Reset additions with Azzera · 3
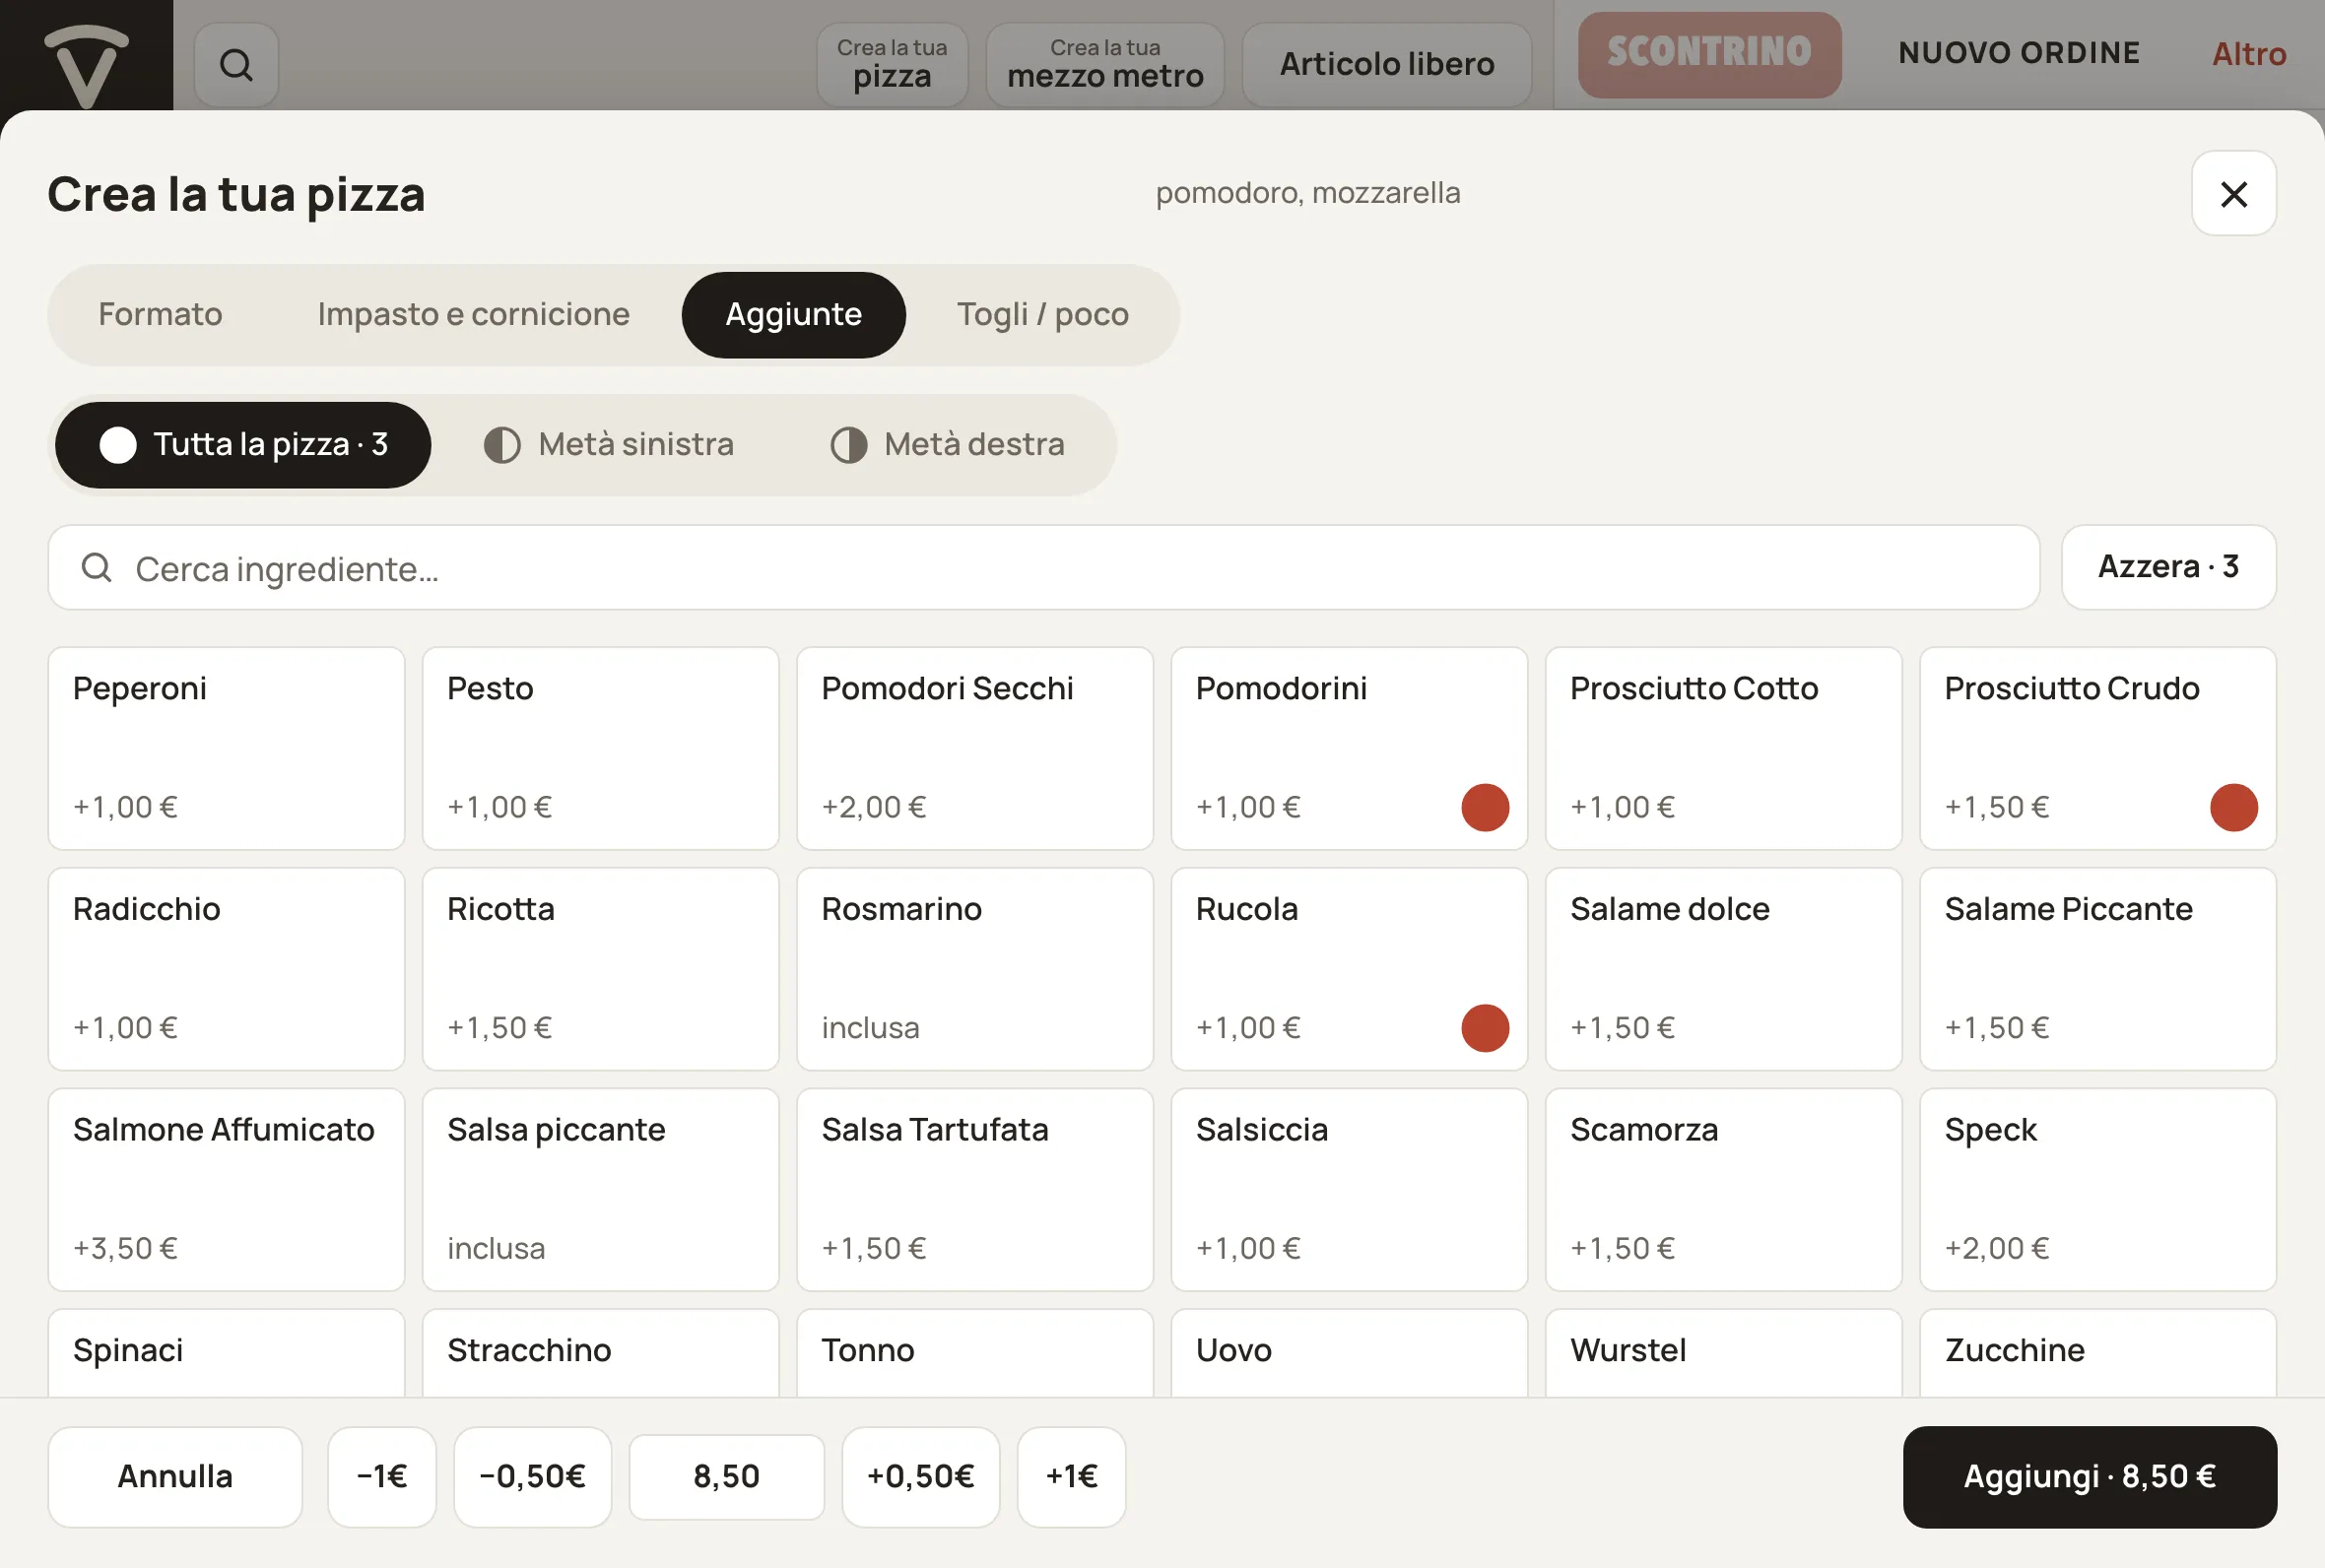Viewport: 2325px width, 1568px height. click(2168, 568)
